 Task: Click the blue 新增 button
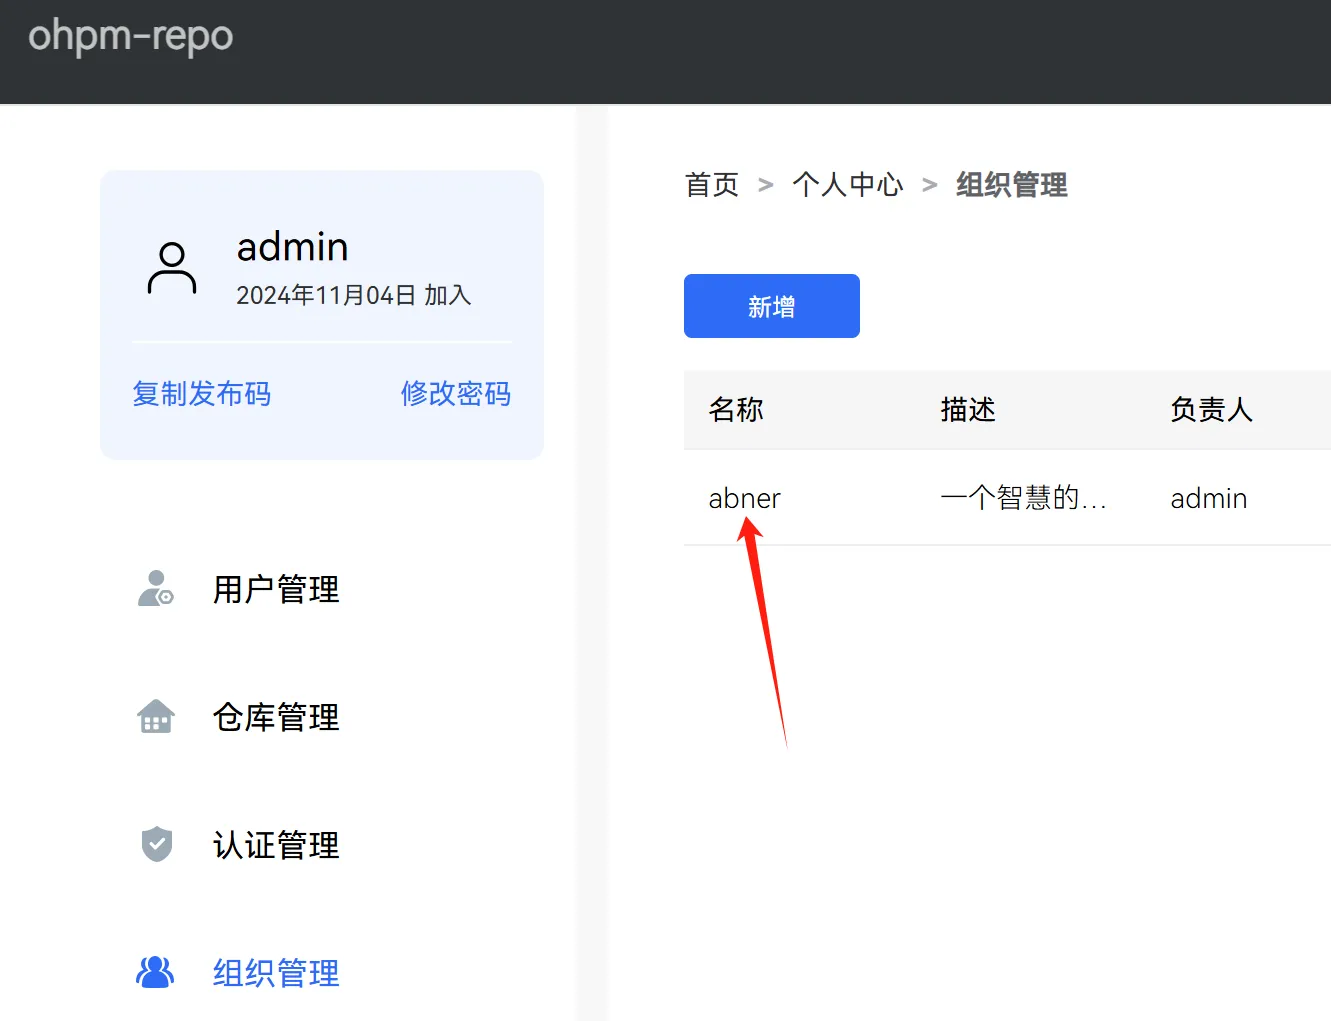(772, 306)
